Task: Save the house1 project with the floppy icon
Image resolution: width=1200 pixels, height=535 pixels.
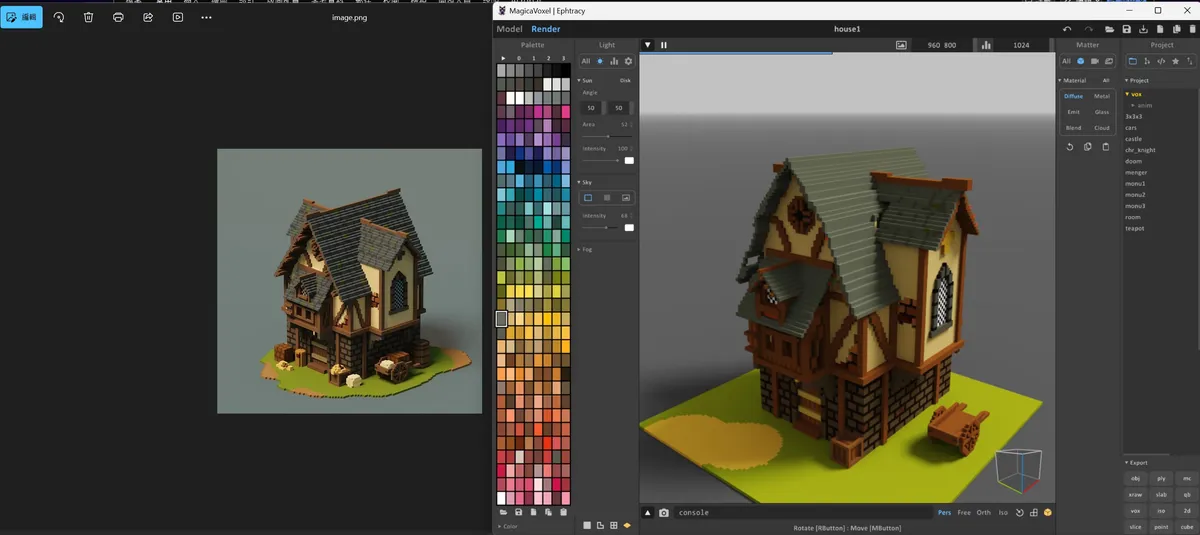Action: [1127, 29]
